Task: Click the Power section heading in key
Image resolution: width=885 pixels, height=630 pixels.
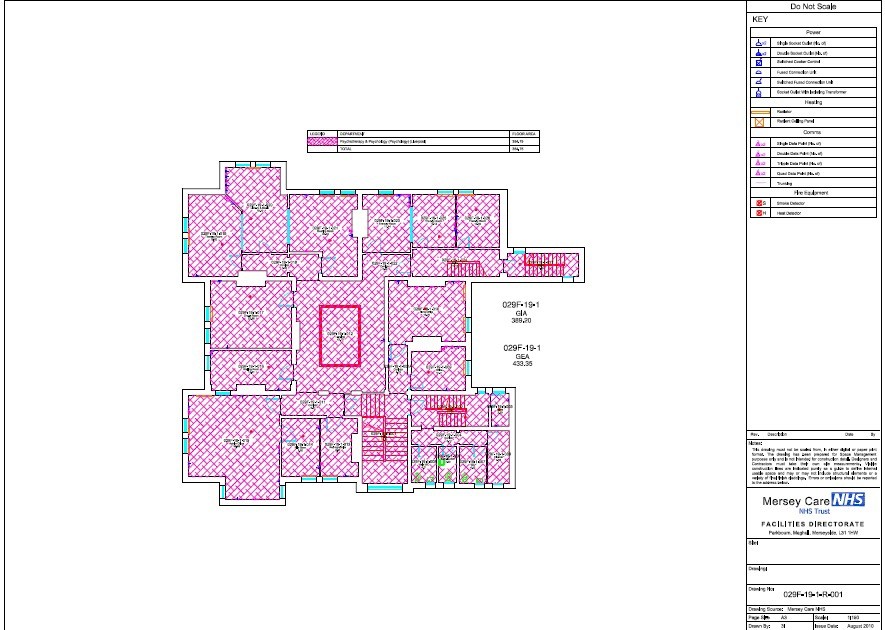Action: [x=813, y=31]
